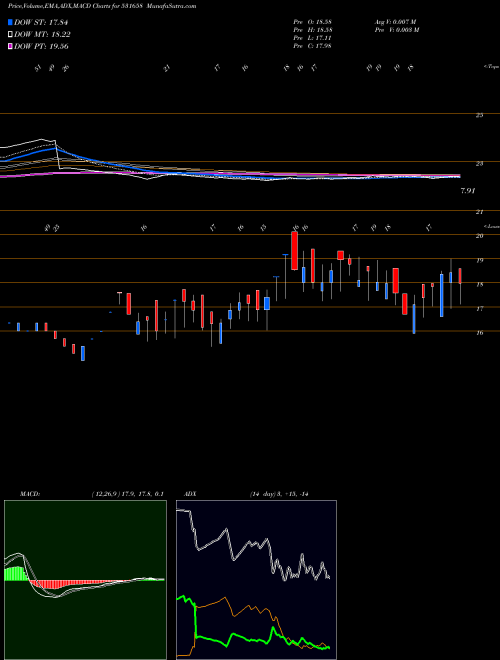Click the '<Tops' label at right edge

click(491, 67)
